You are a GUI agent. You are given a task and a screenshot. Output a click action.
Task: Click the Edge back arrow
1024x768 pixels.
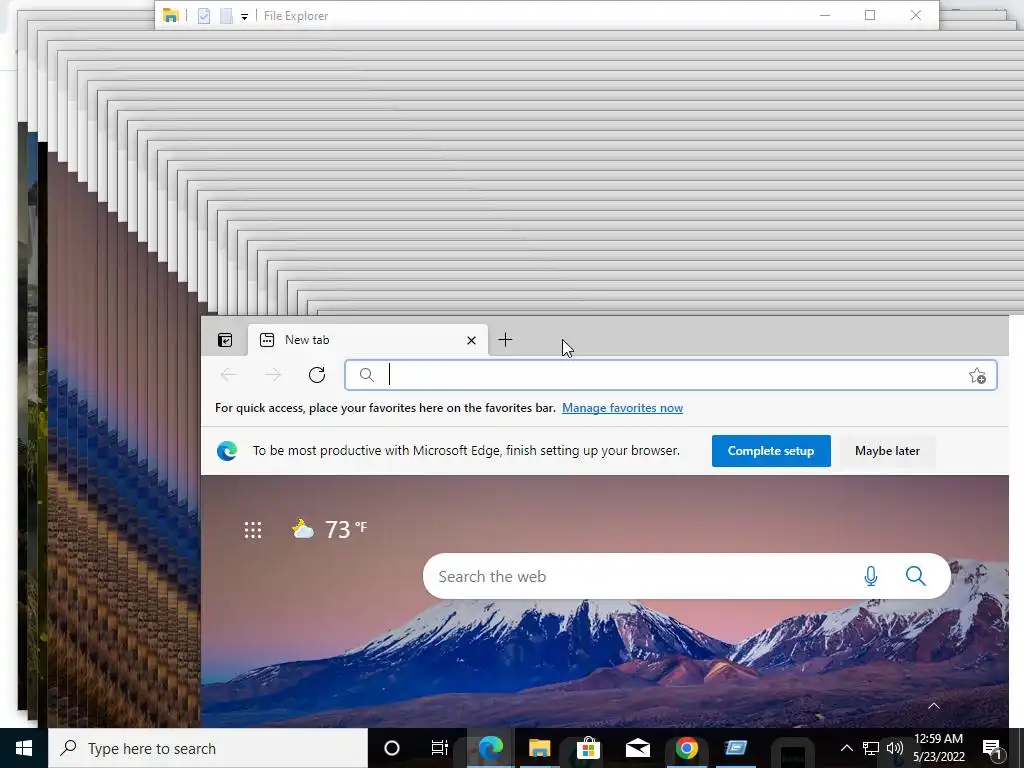(229, 375)
